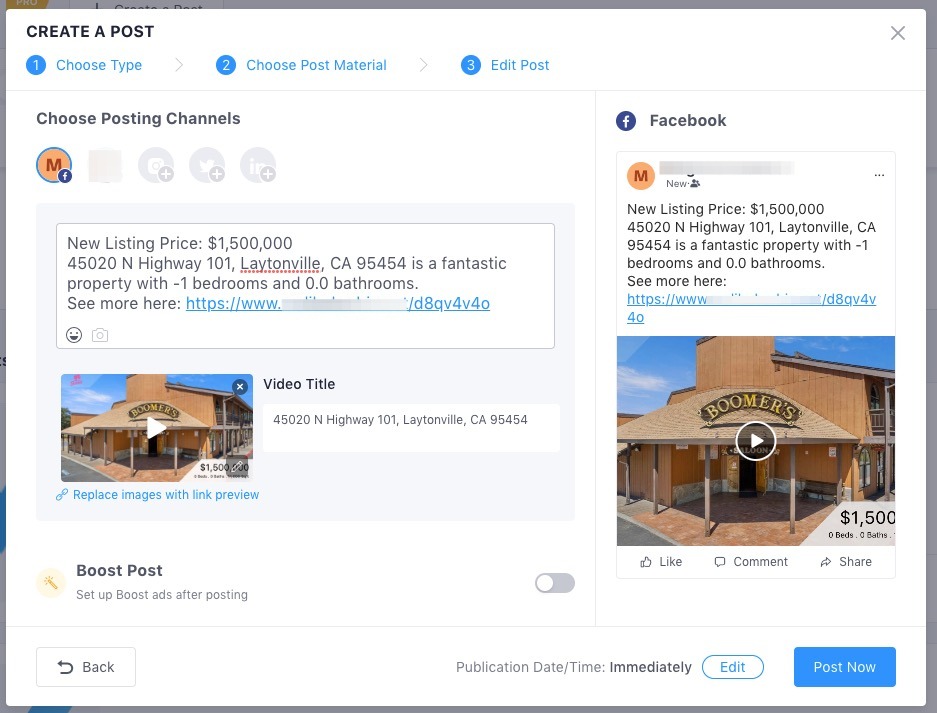The height and width of the screenshot is (713, 937).
Task: Click the 'CREATE A POST' dialog title
Action: click(x=90, y=32)
